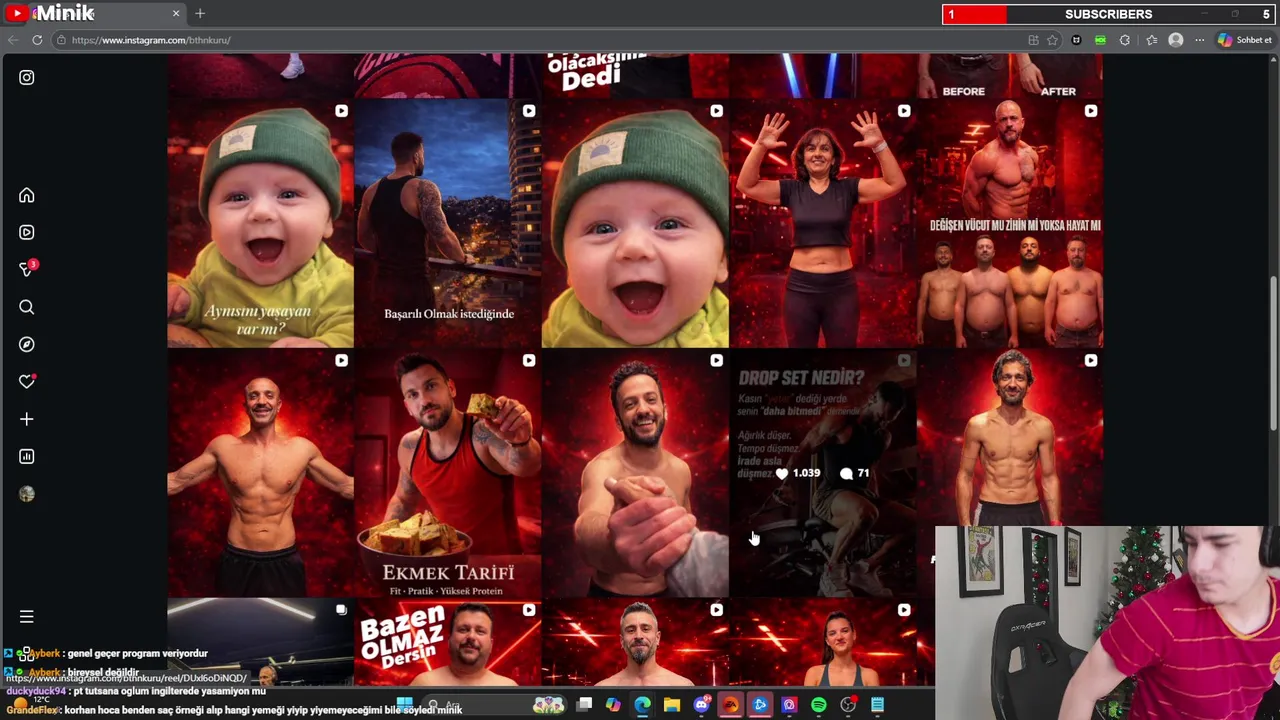The image size is (1280, 720).
Task: Open Instagram logo home link
Action: (x=27, y=77)
